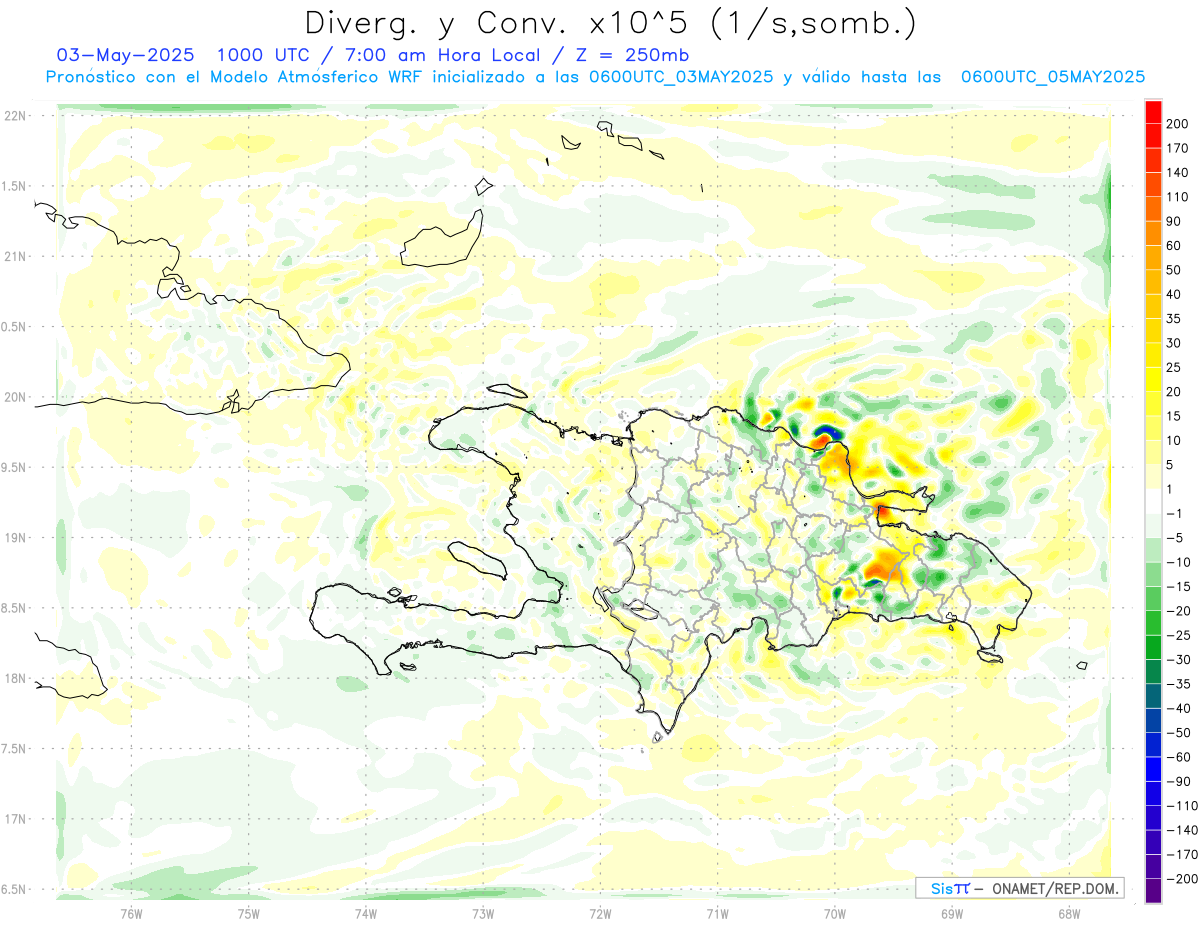Image resolution: width=1200 pixels, height=927 pixels.
Task: Click the latitude label '22N'
Action: click(x=16, y=116)
